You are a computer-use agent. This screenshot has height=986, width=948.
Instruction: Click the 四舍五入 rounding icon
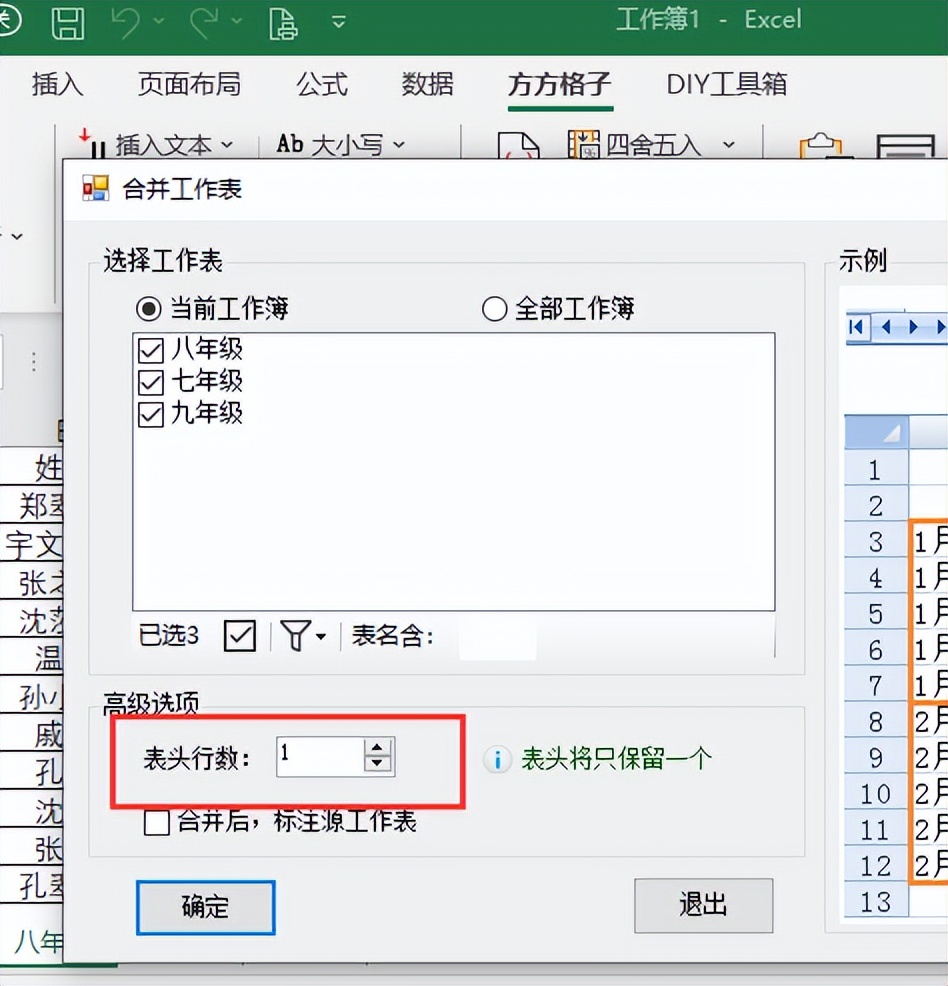coord(583,145)
